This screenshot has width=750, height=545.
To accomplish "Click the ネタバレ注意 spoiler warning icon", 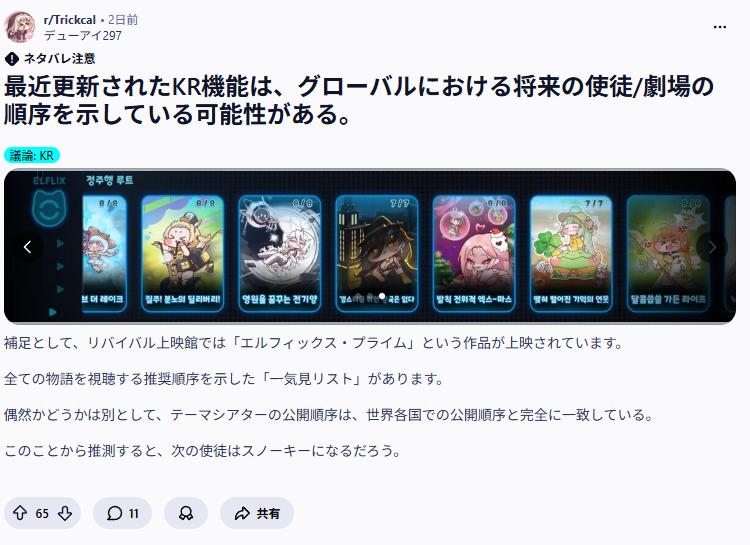I will [11, 59].
